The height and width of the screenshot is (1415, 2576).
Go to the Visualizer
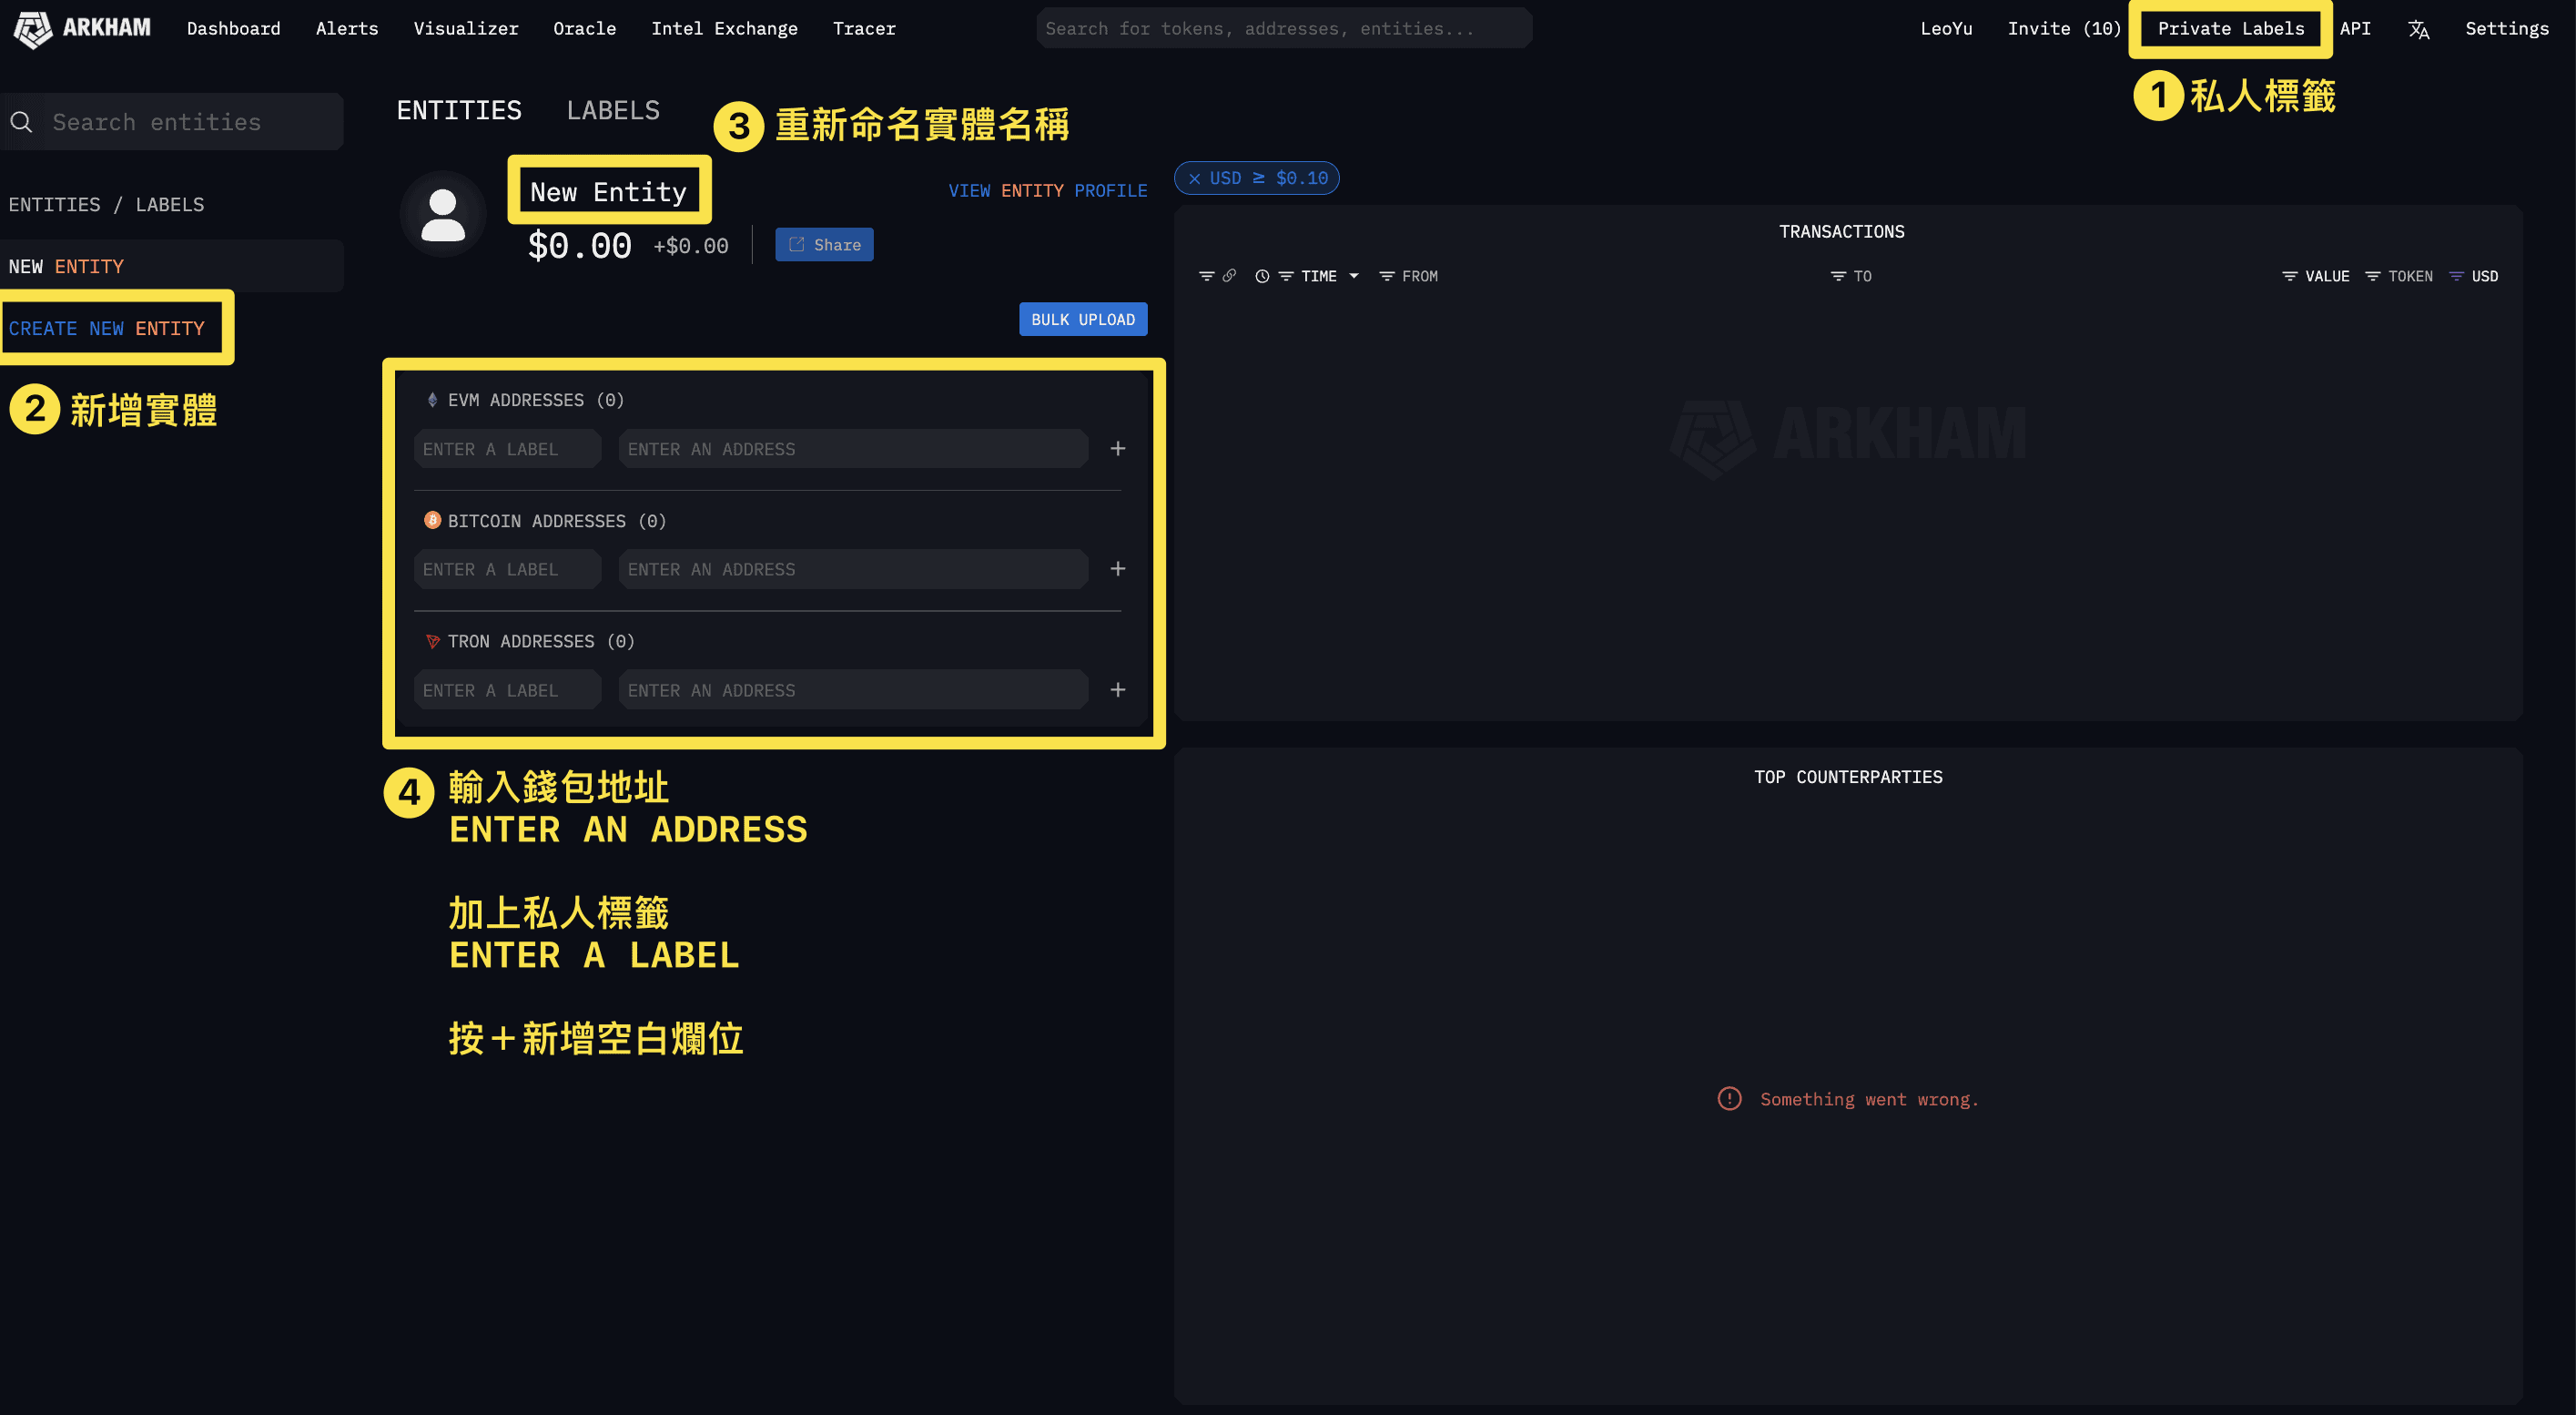(x=466, y=28)
